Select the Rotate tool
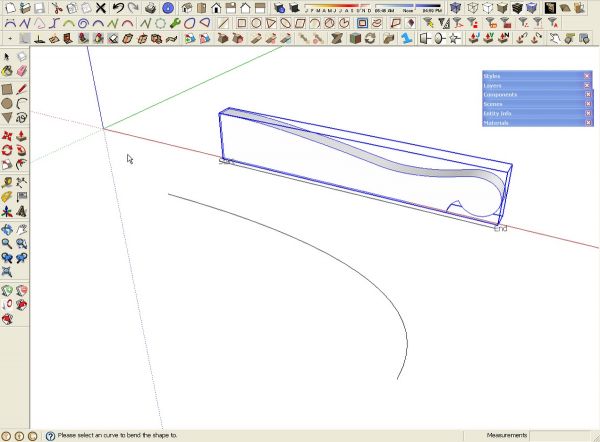 [x=7, y=150]
